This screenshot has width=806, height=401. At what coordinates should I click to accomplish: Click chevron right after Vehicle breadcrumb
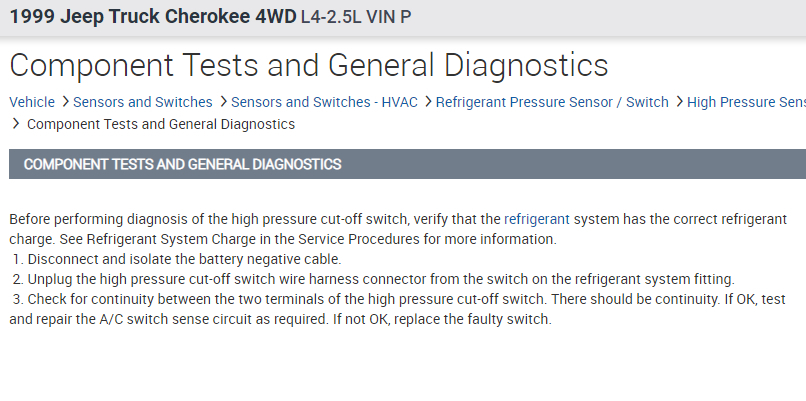pyautogui.click(x=65, y=102)
